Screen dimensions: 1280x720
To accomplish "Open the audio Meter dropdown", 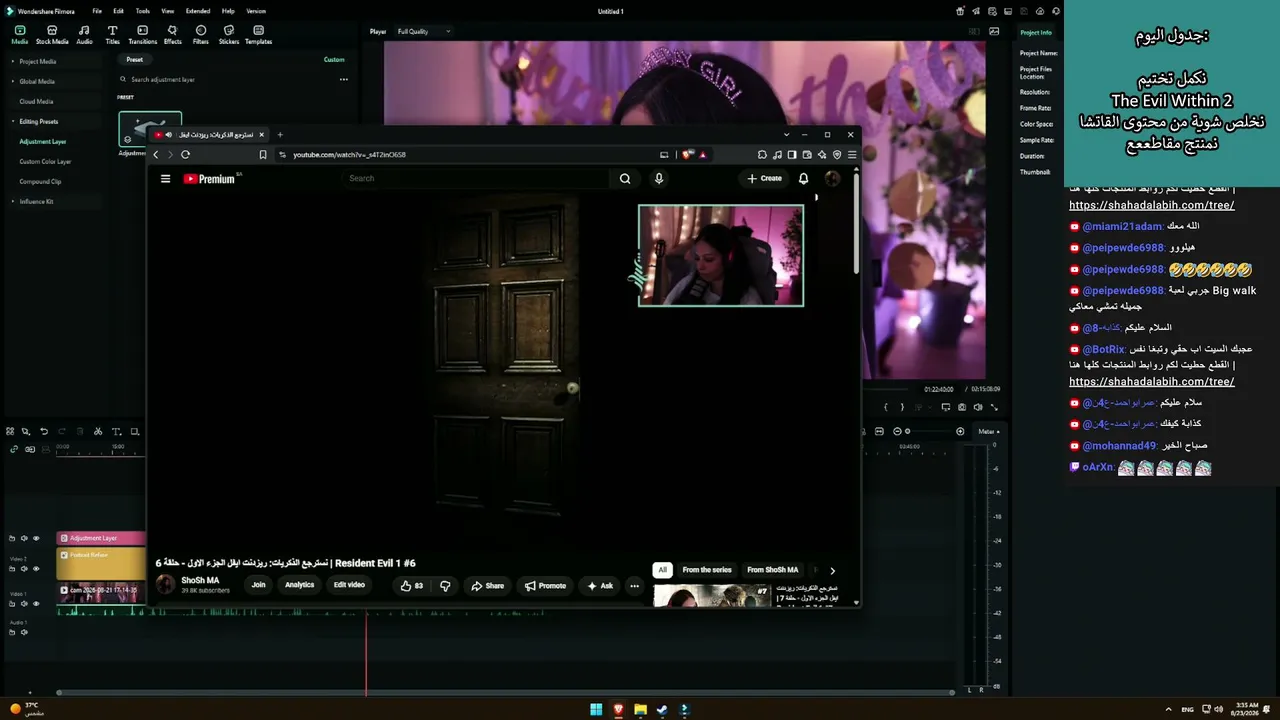I will (988, 431).
